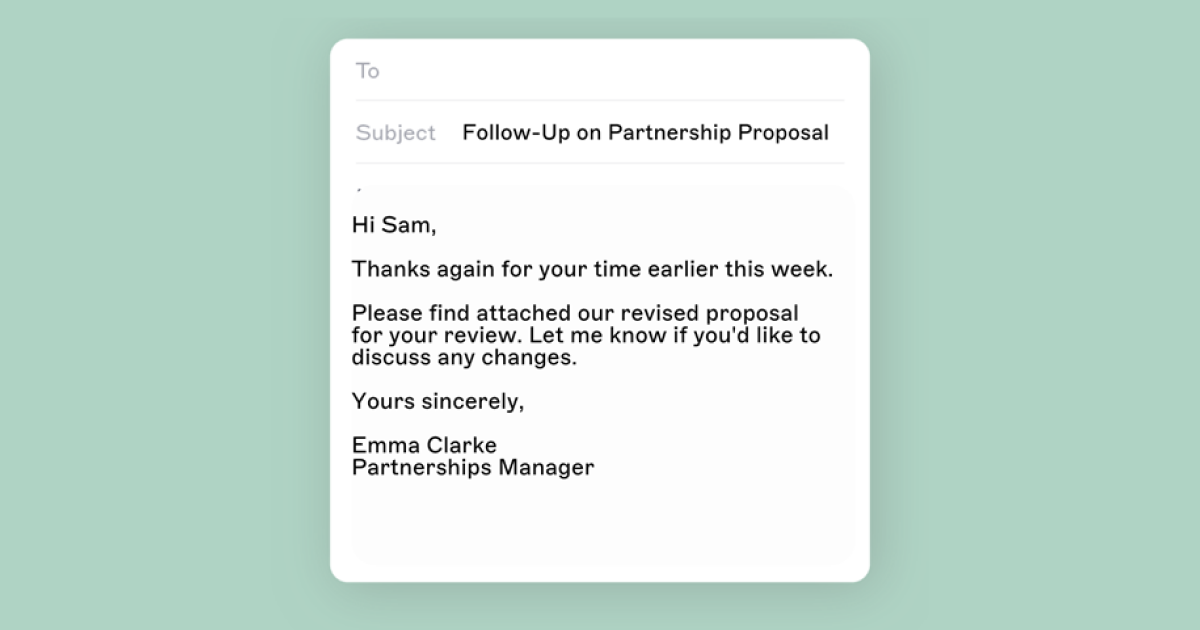Viewport: 1200px width, 630px height.
Task: Click the Subject field label
Action: coord(396,133)
